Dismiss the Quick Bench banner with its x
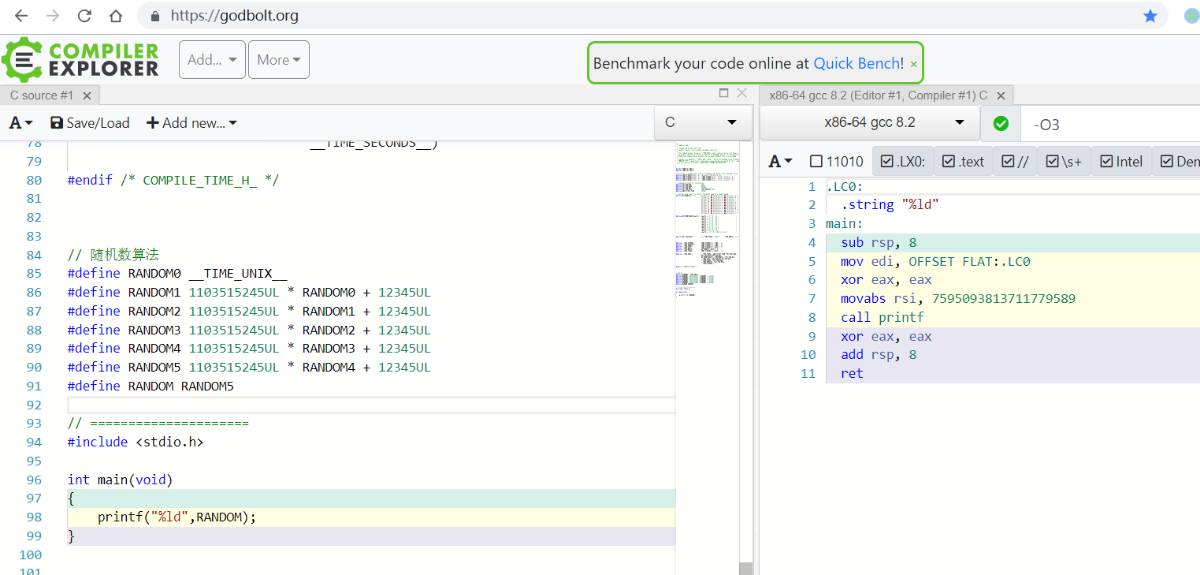The image size is (1200, 575). click(x=913, y=63)
